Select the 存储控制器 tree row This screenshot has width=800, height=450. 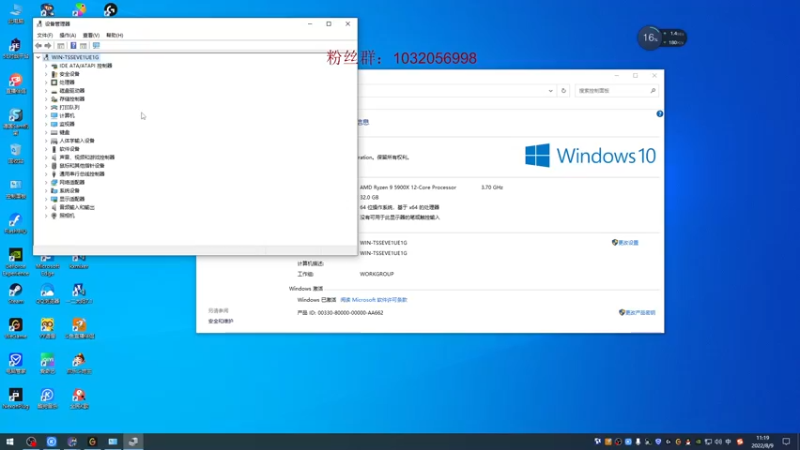tap(67, 99)
